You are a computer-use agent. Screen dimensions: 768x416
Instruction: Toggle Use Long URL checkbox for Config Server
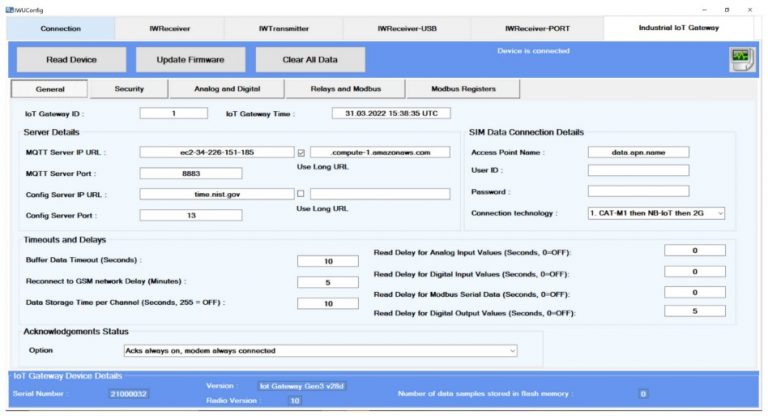point(301,194)
